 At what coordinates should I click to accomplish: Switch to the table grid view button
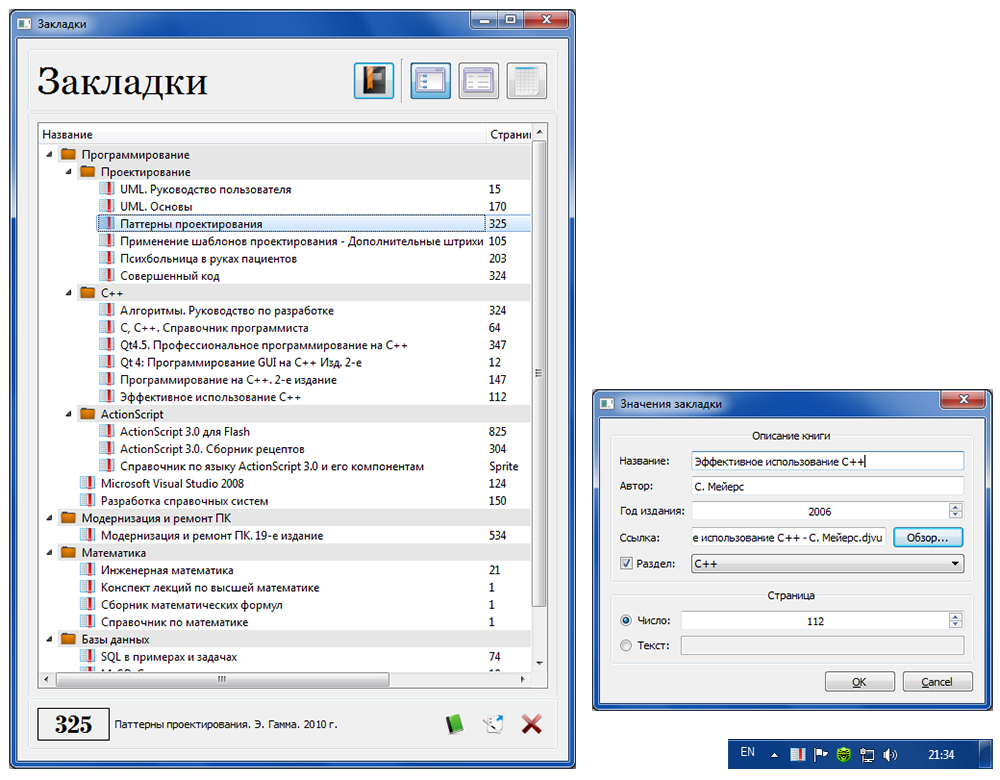(527, 81)
